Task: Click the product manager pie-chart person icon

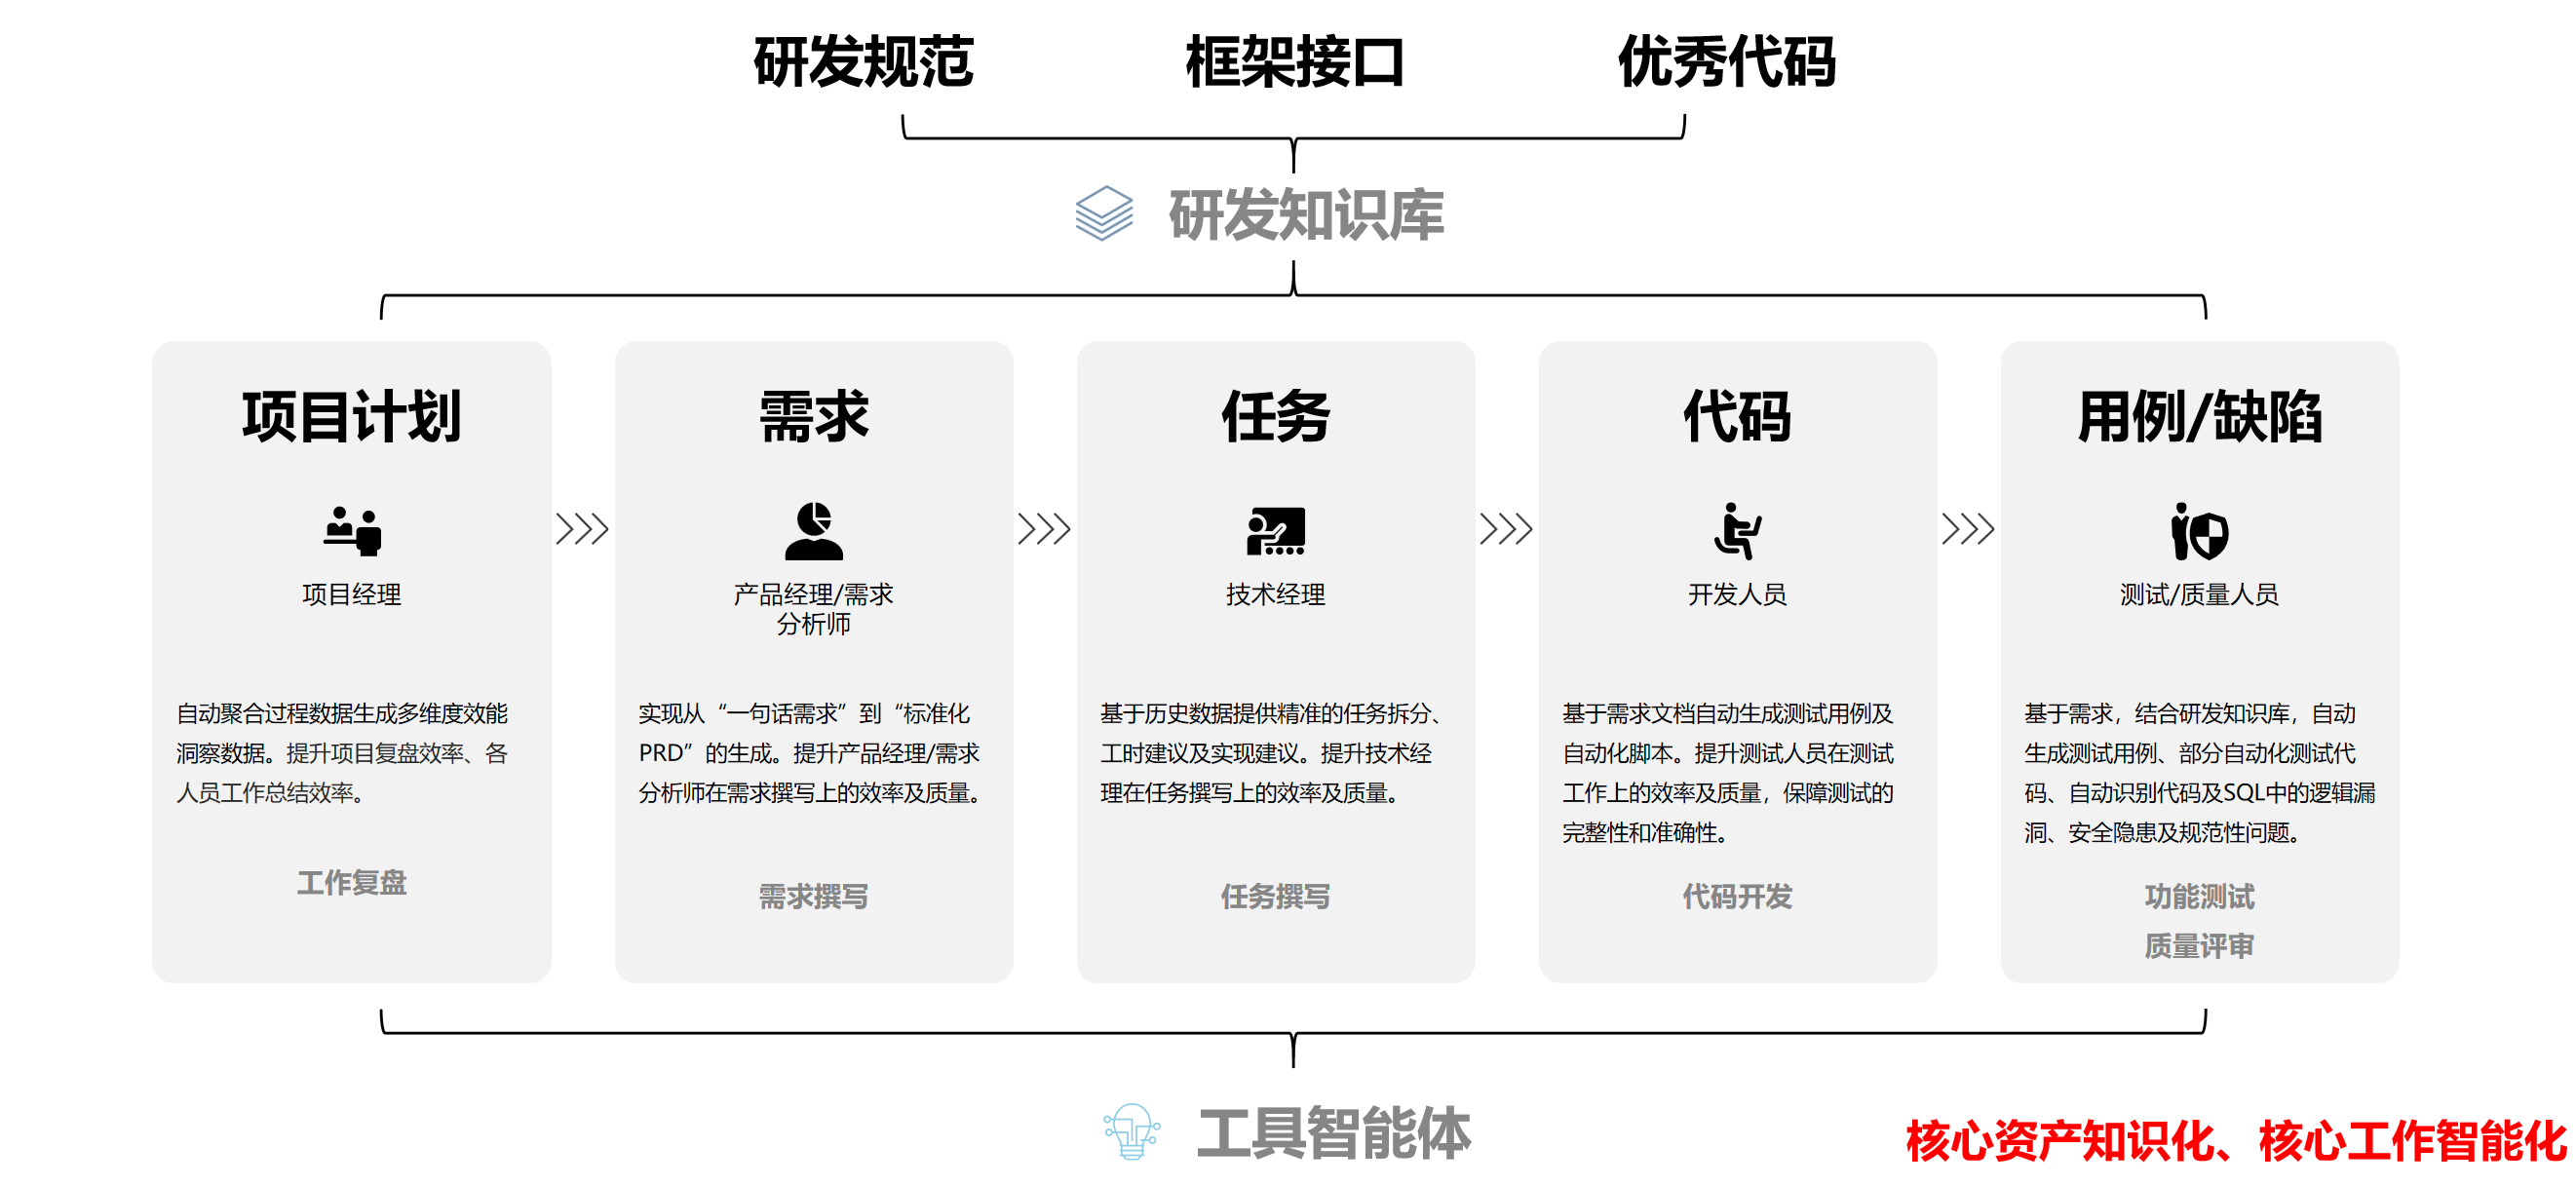Action: tap(814, 530)
